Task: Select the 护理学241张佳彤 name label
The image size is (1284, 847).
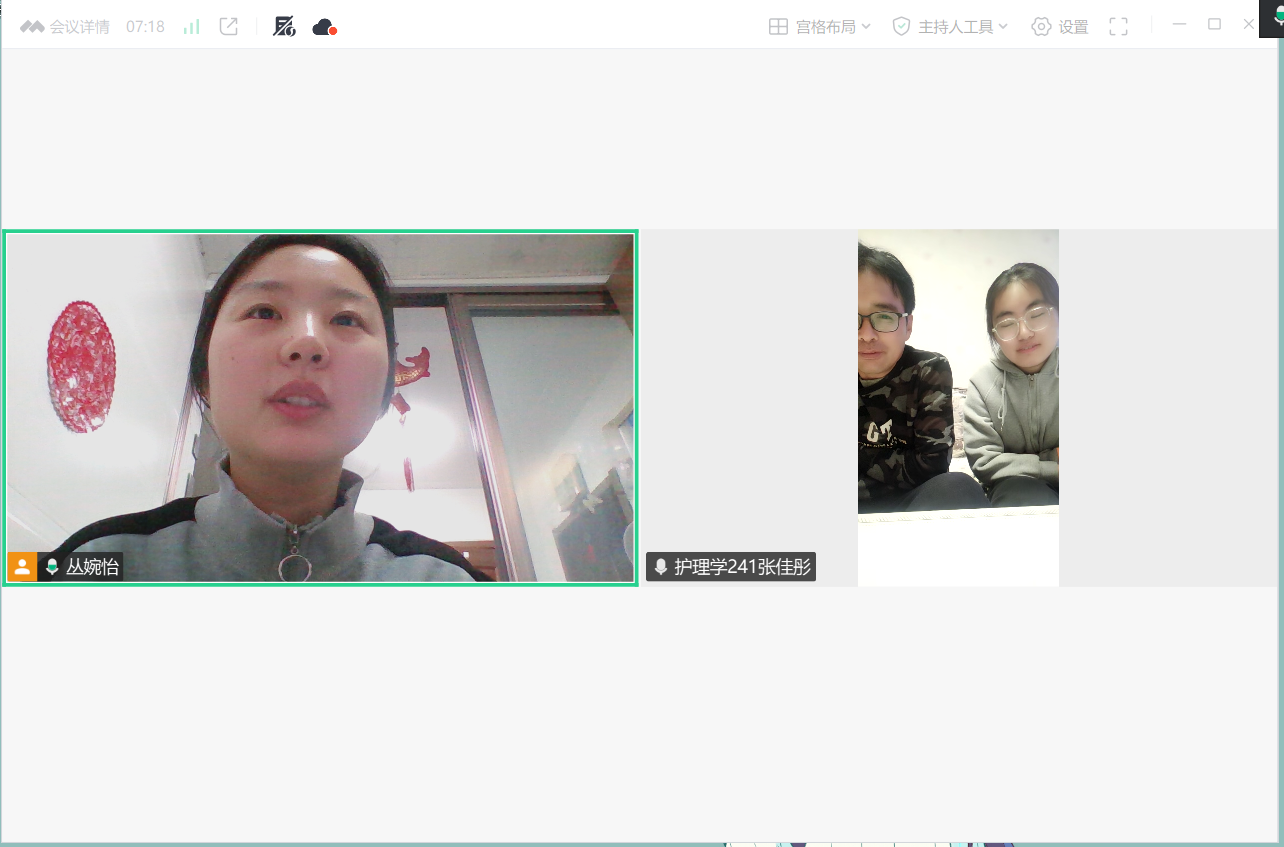Action: point(741,568)
